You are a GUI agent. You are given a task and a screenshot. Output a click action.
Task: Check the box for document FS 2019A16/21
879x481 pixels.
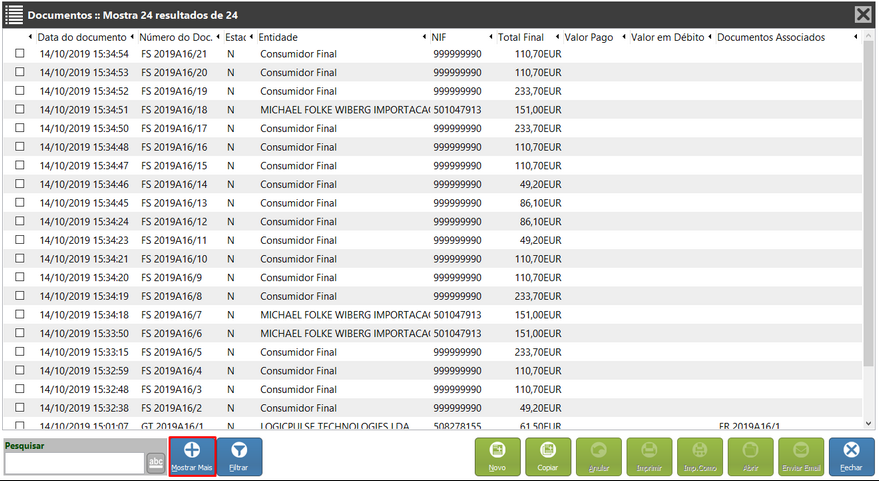point(20,54)
